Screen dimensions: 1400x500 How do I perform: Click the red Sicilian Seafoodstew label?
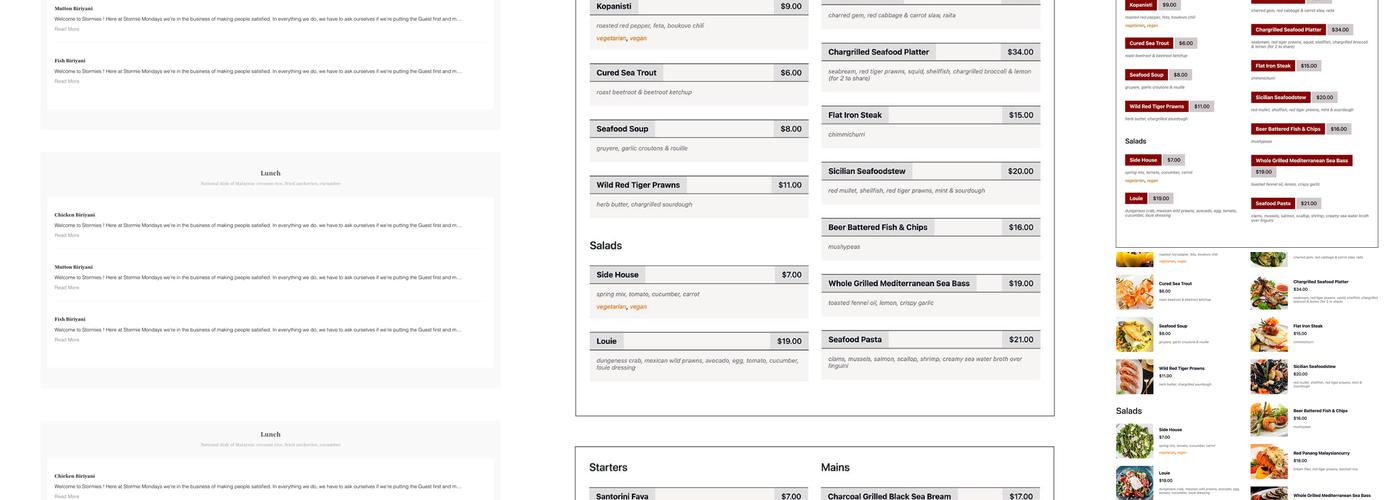[x=1280, y=97]
